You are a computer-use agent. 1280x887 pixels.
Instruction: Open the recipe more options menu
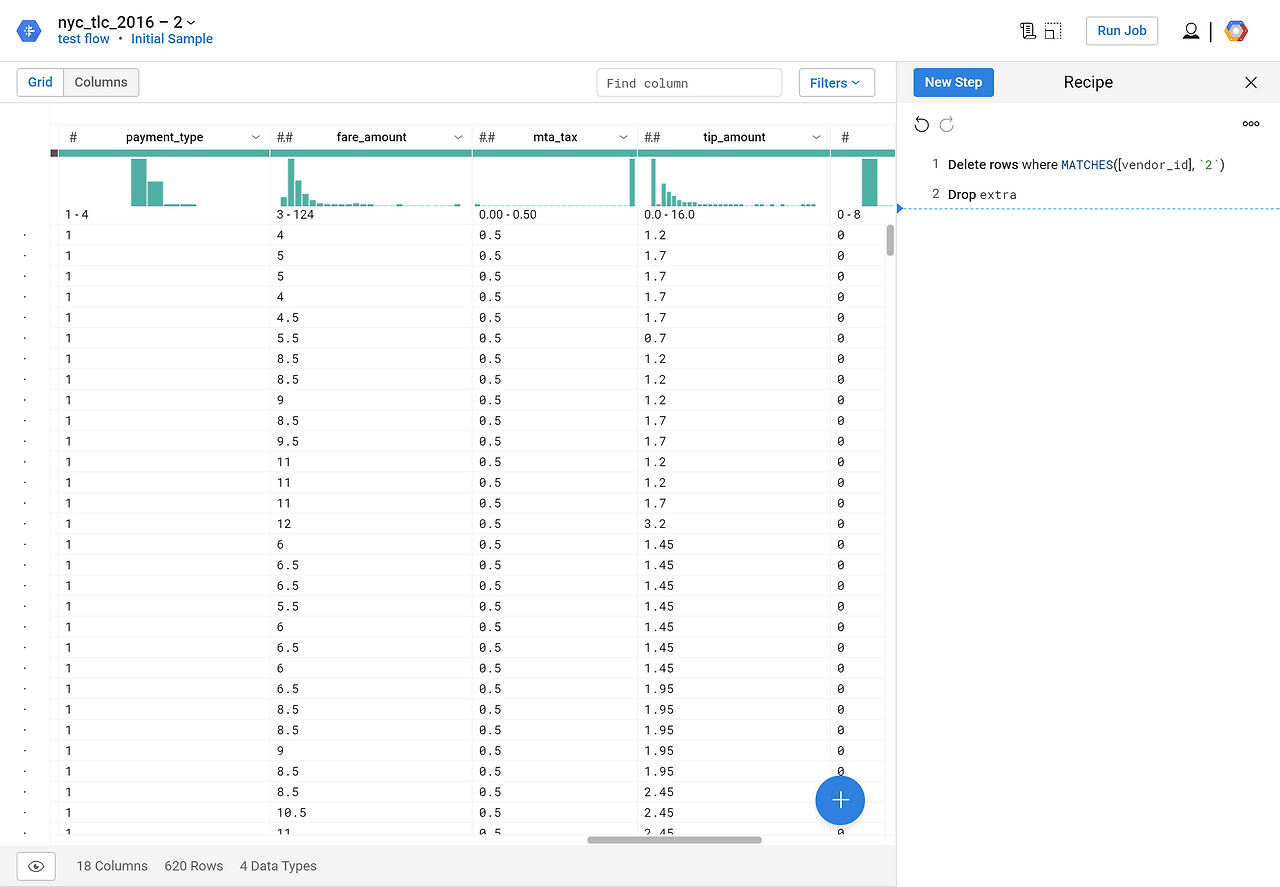[1250, 123]
